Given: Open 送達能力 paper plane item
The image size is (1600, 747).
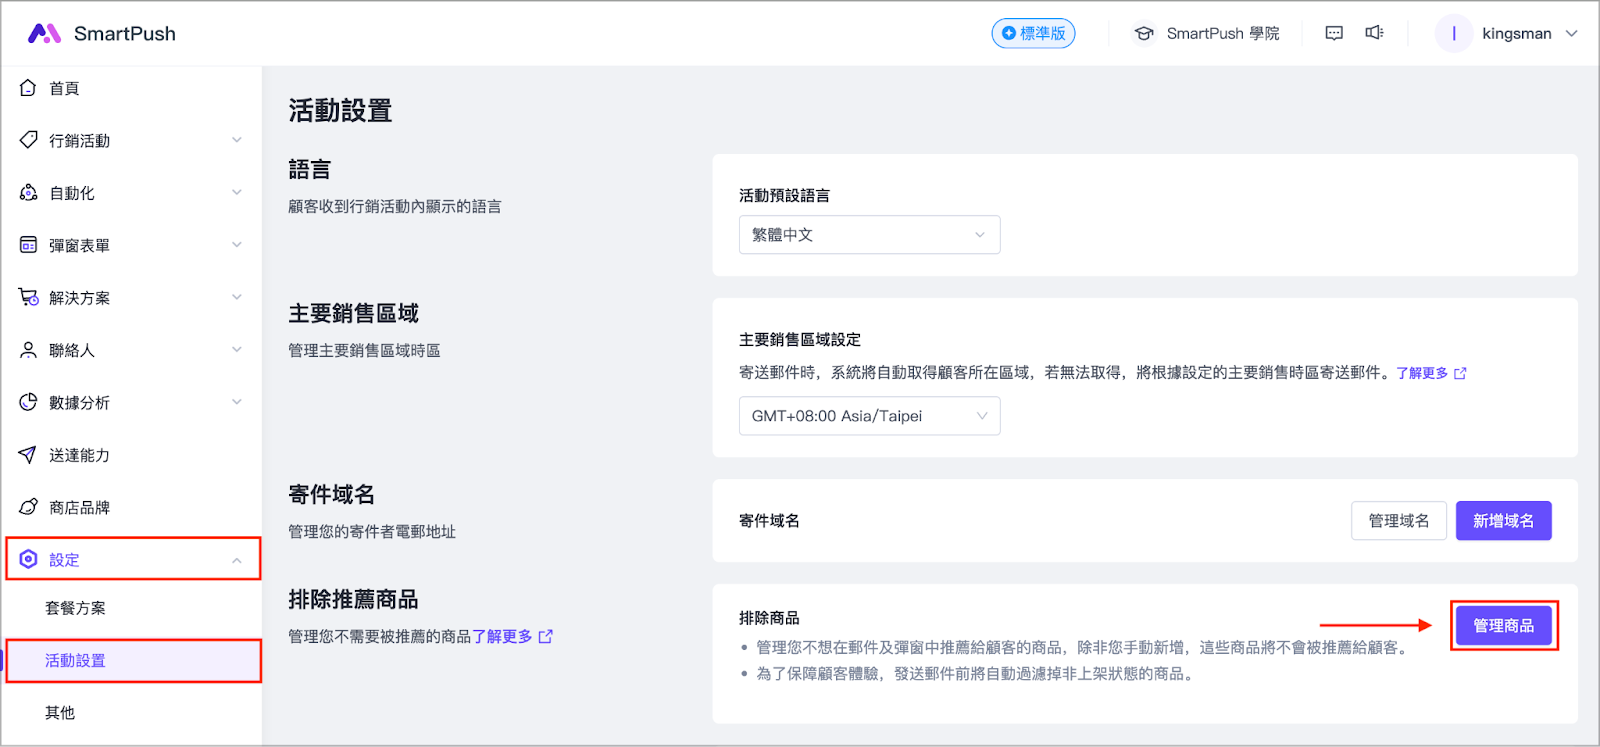Looking at the screenshot, I should tap(78, 455).
